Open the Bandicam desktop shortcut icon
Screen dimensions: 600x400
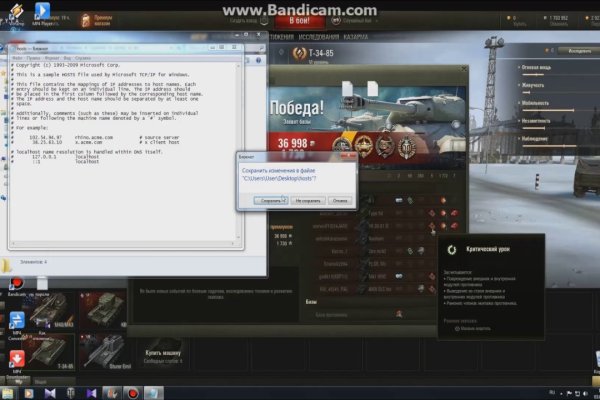16,285
